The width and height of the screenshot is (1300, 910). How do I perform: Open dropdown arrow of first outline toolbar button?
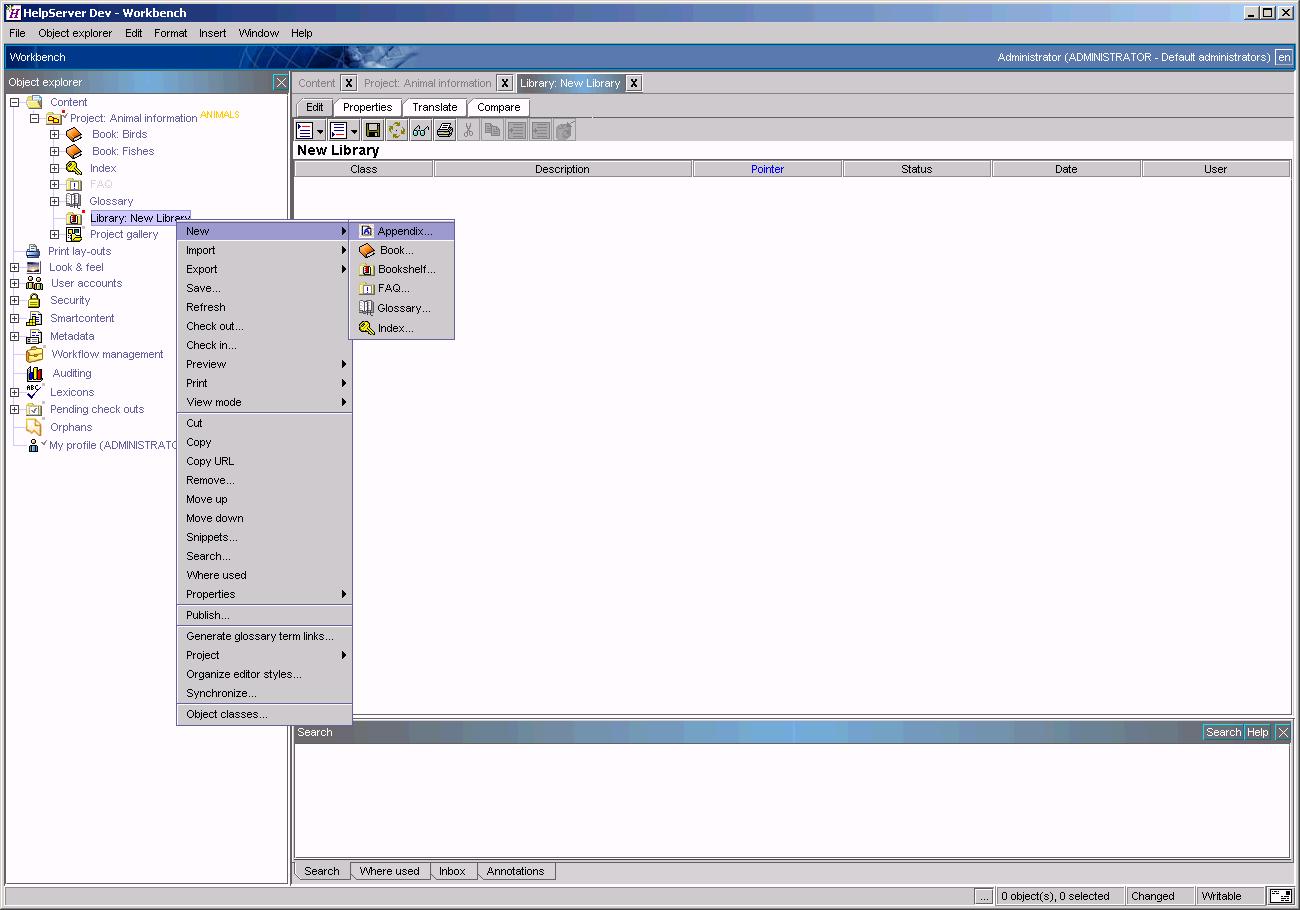tap(320, 131)
